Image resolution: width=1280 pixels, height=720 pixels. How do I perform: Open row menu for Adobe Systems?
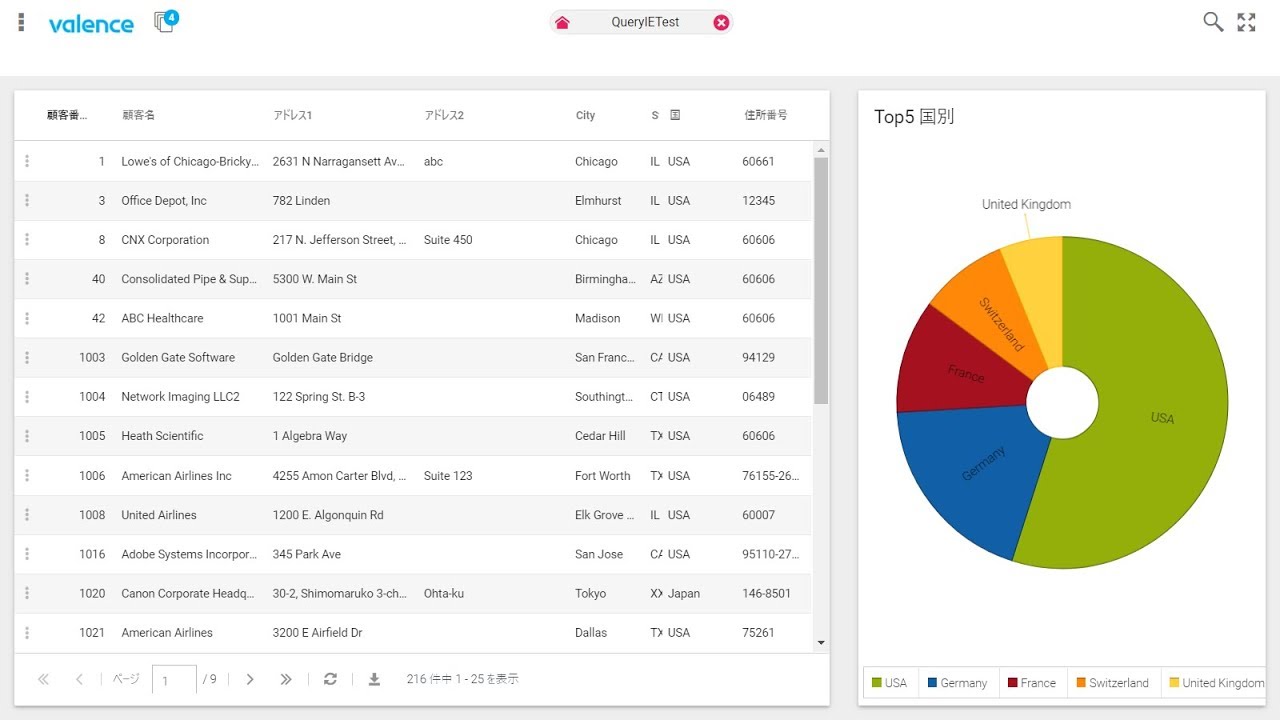[27, 554]
